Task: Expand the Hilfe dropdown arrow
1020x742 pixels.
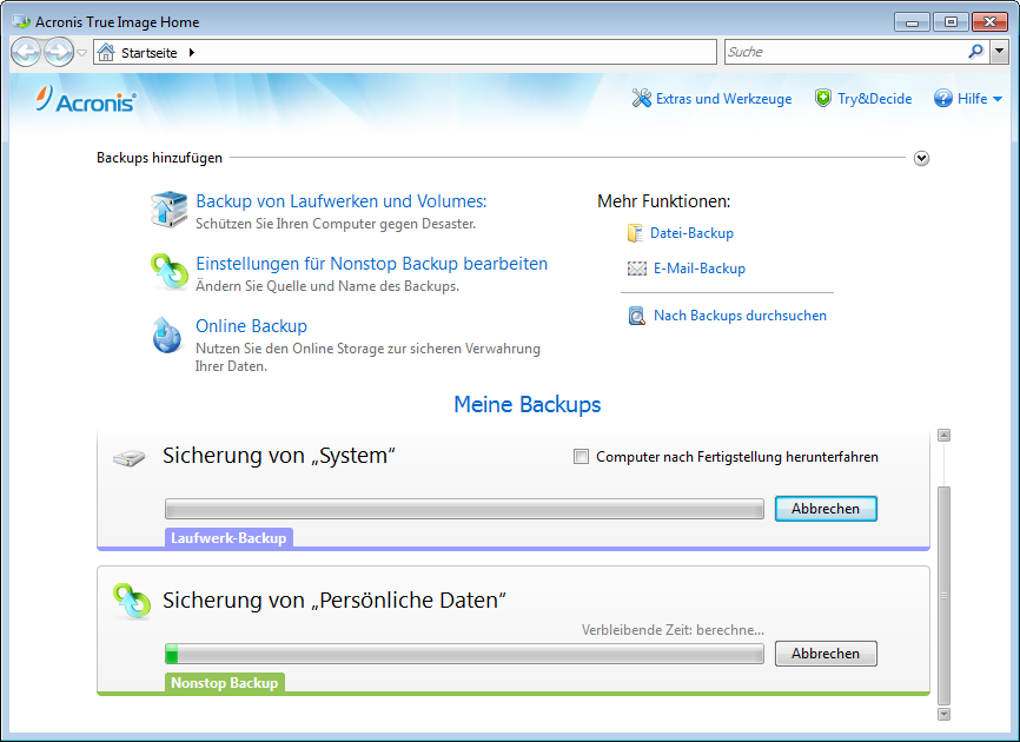Action: (997, 99)
